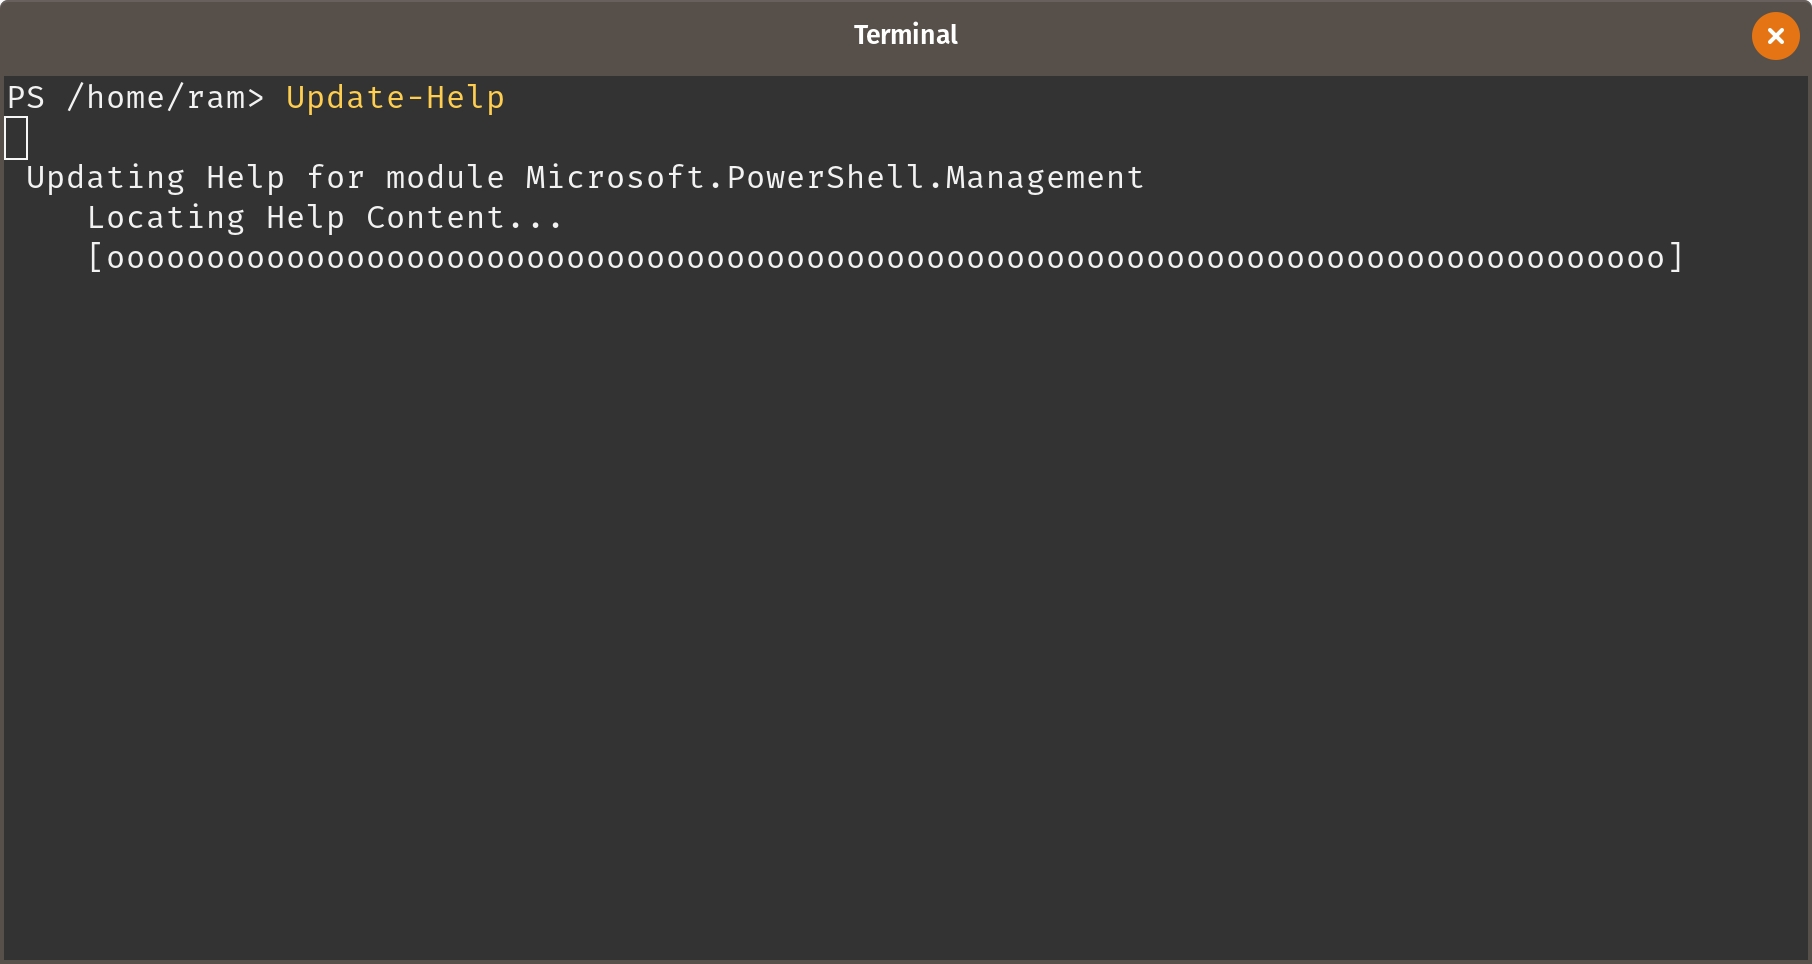Screen dimensions: 1812x964
Task: Close the Terminal window with orange button
Action: click(x=1775, y=36)
